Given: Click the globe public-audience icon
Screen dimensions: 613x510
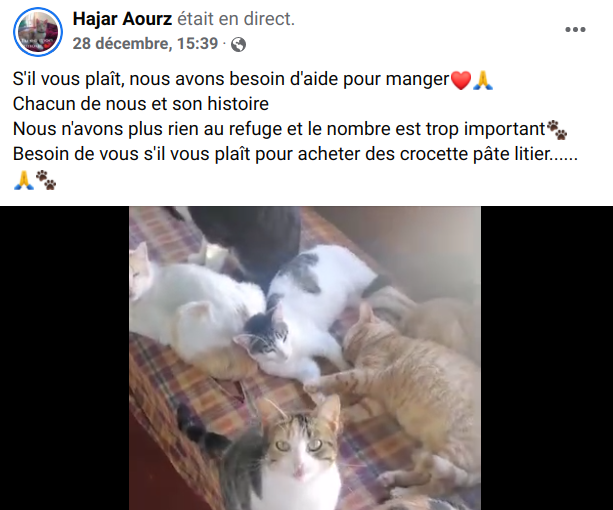Looking at the screenshot, I should [x=238, y=44].
